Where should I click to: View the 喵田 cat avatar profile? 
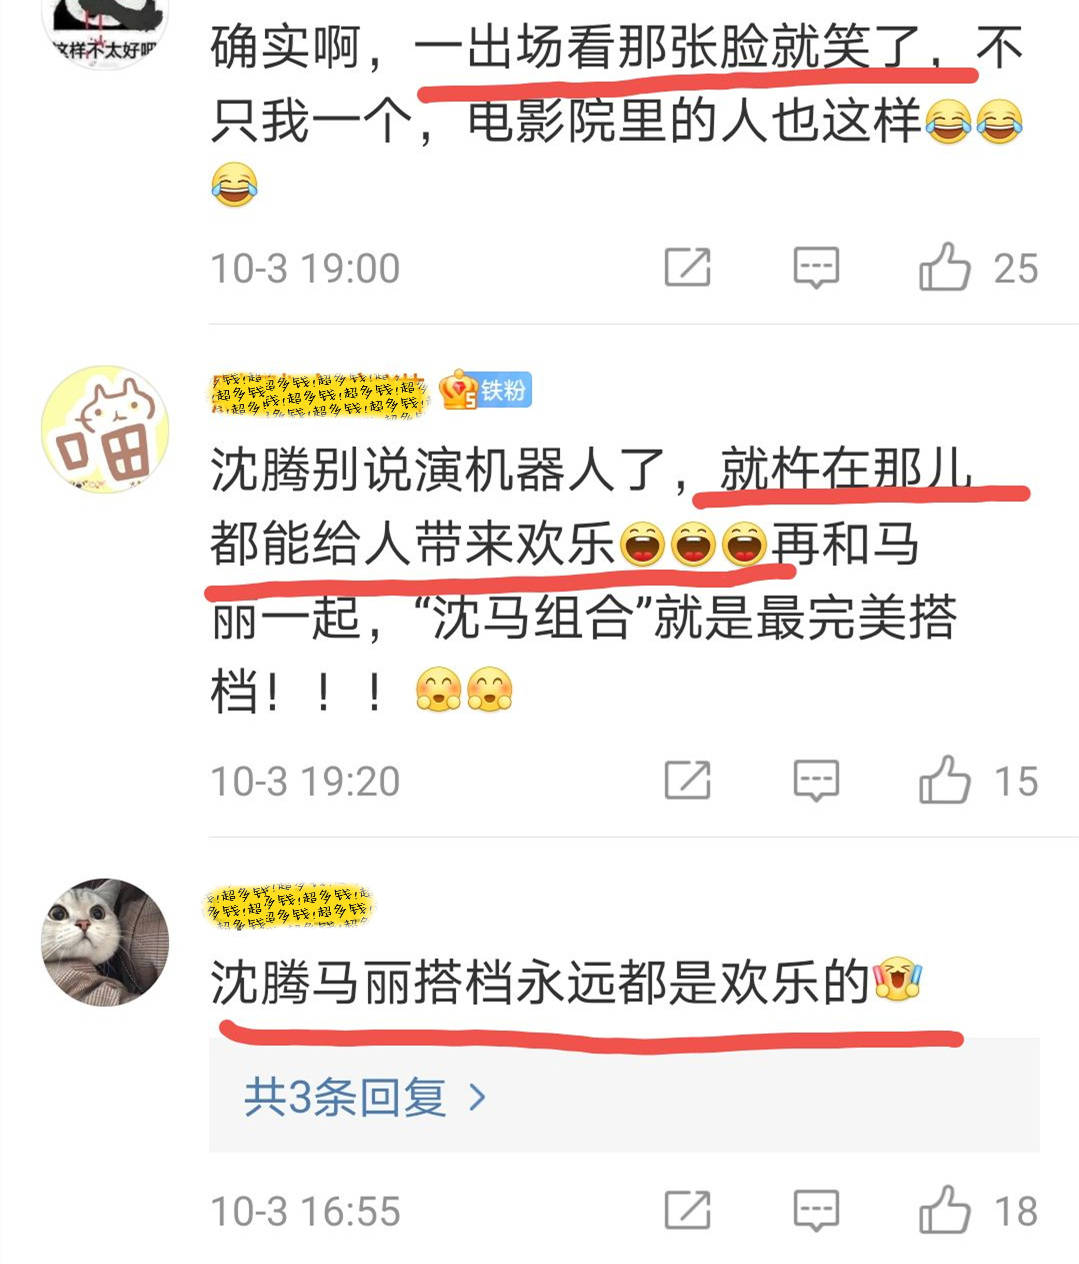coord(105,429)
